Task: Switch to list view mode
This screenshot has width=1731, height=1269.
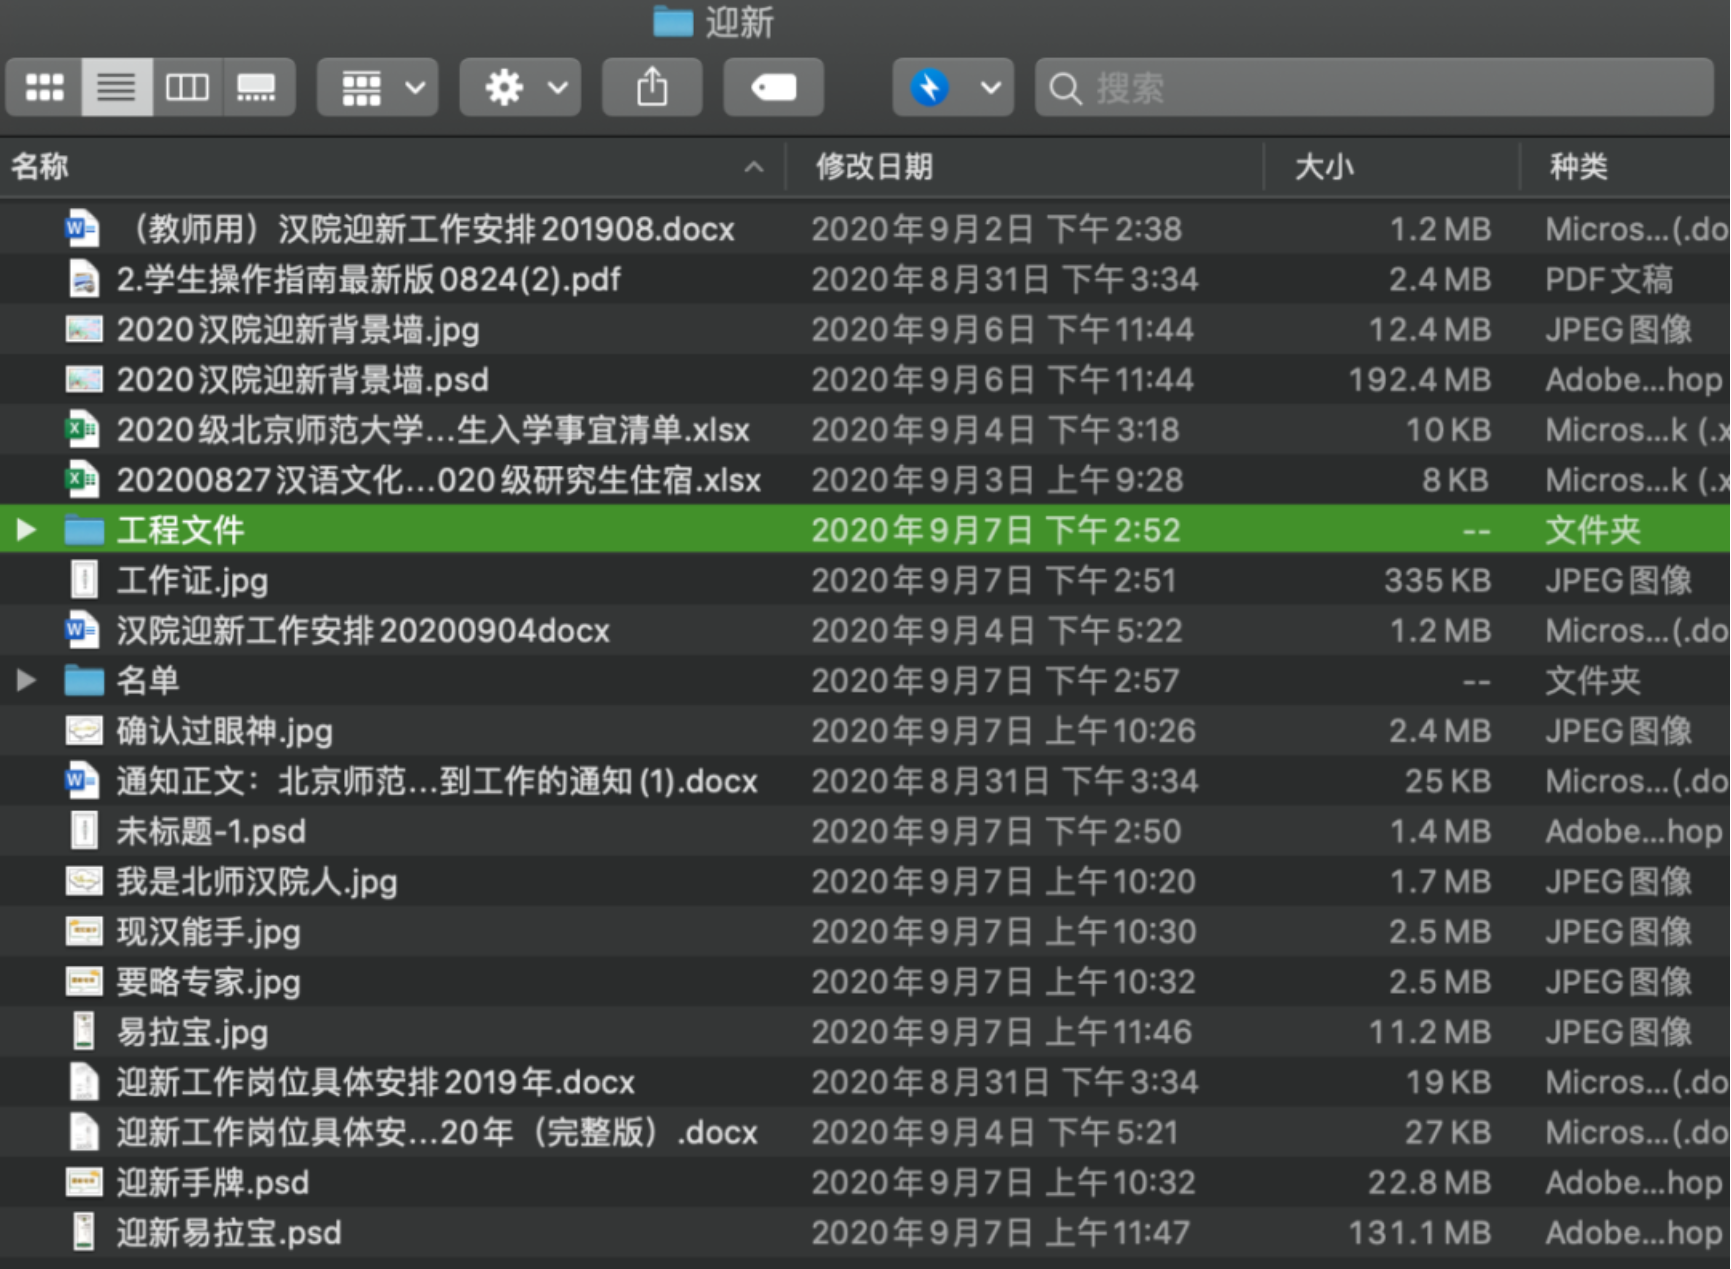Action: (116, 88)
